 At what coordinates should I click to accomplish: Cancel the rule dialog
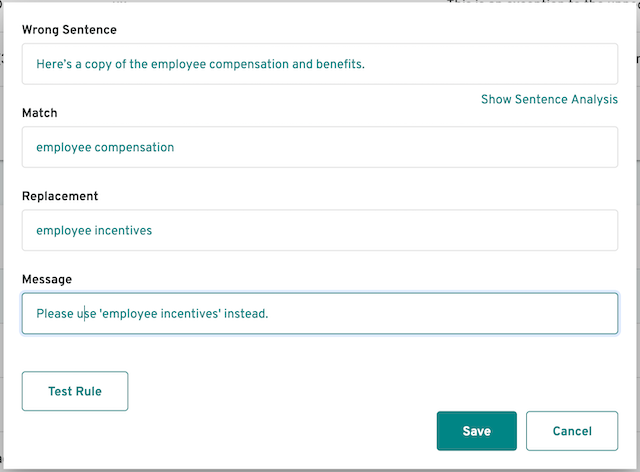pyautogui.click(x=572, y=431)
